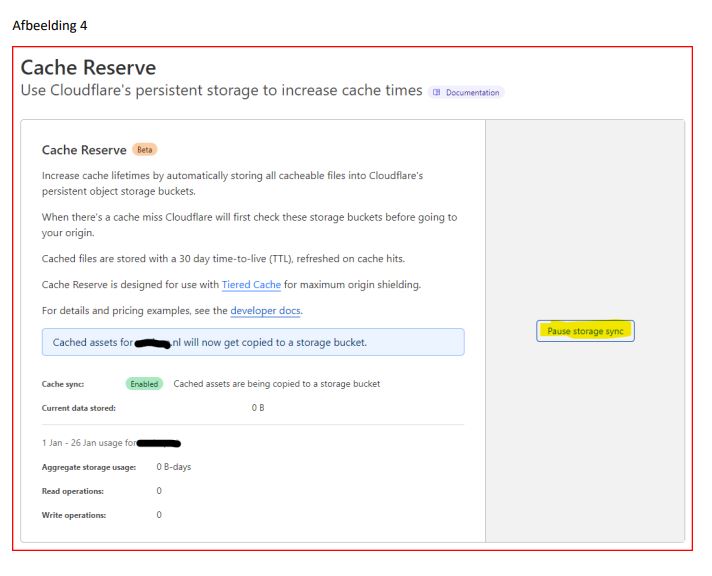The width and height of the screenshot is (712, 576).
Task: Click the '30 day time-to-live (TTL)' sentence
Action: point(223,259)
